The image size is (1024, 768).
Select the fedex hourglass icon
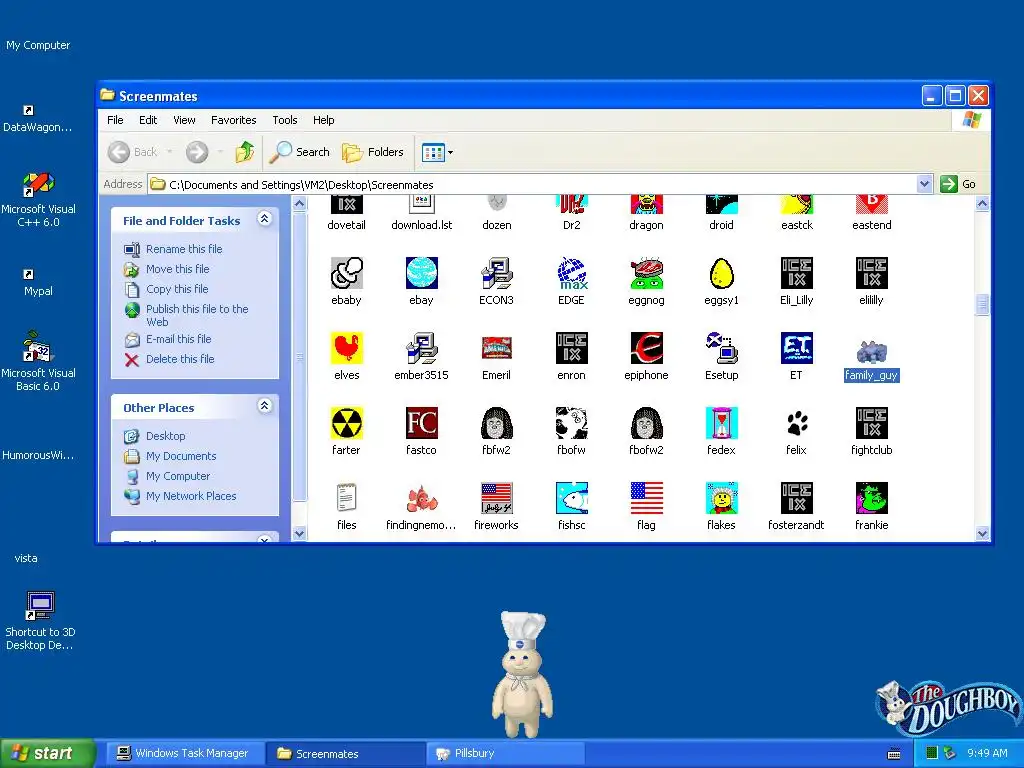pyautogui.click(x=722, y=423)
